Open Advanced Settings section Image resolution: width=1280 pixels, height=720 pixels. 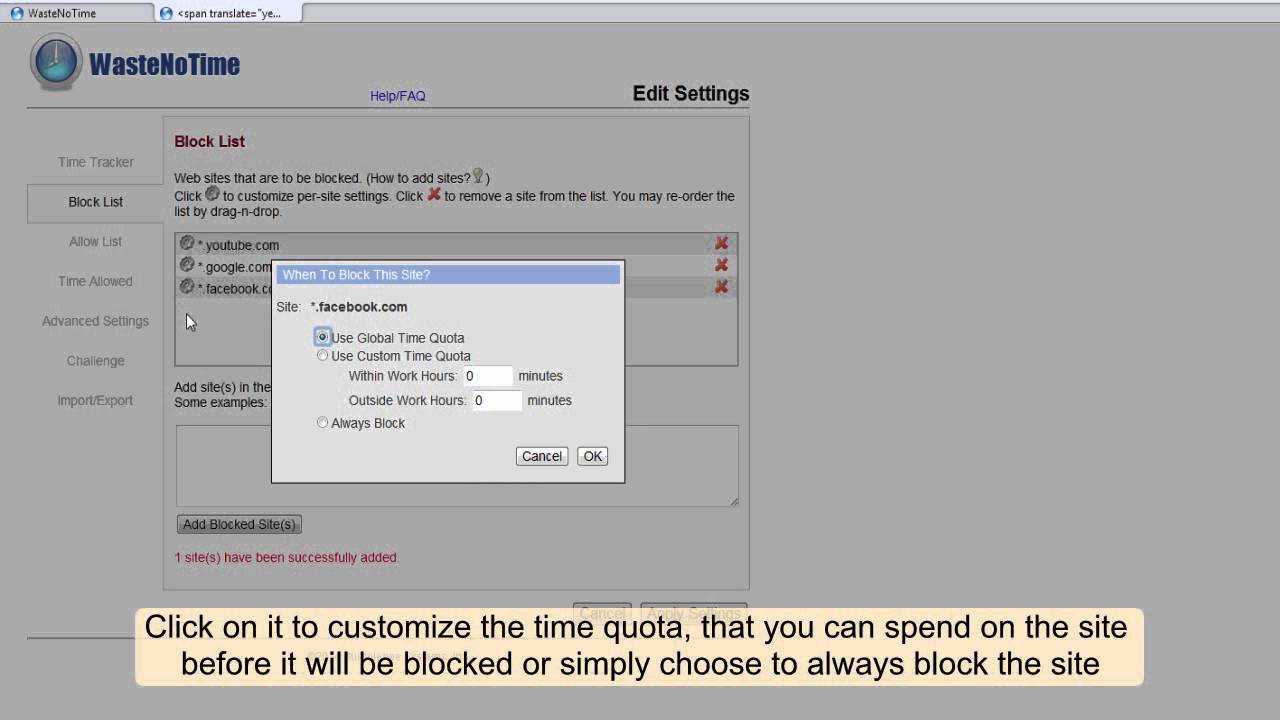pos(95,321)
